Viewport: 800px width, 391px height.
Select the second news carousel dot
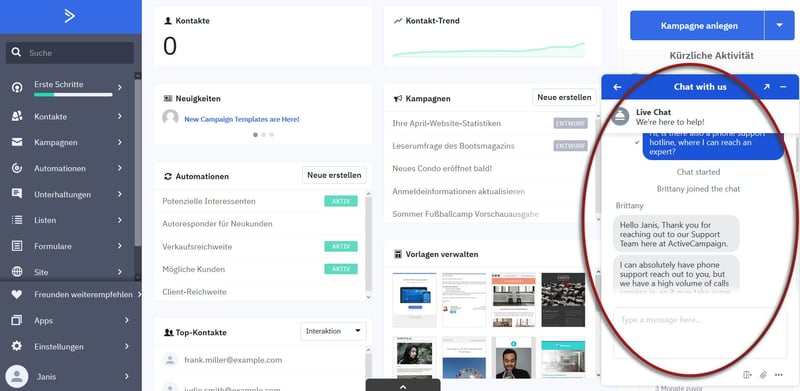(x=263, y=135)
